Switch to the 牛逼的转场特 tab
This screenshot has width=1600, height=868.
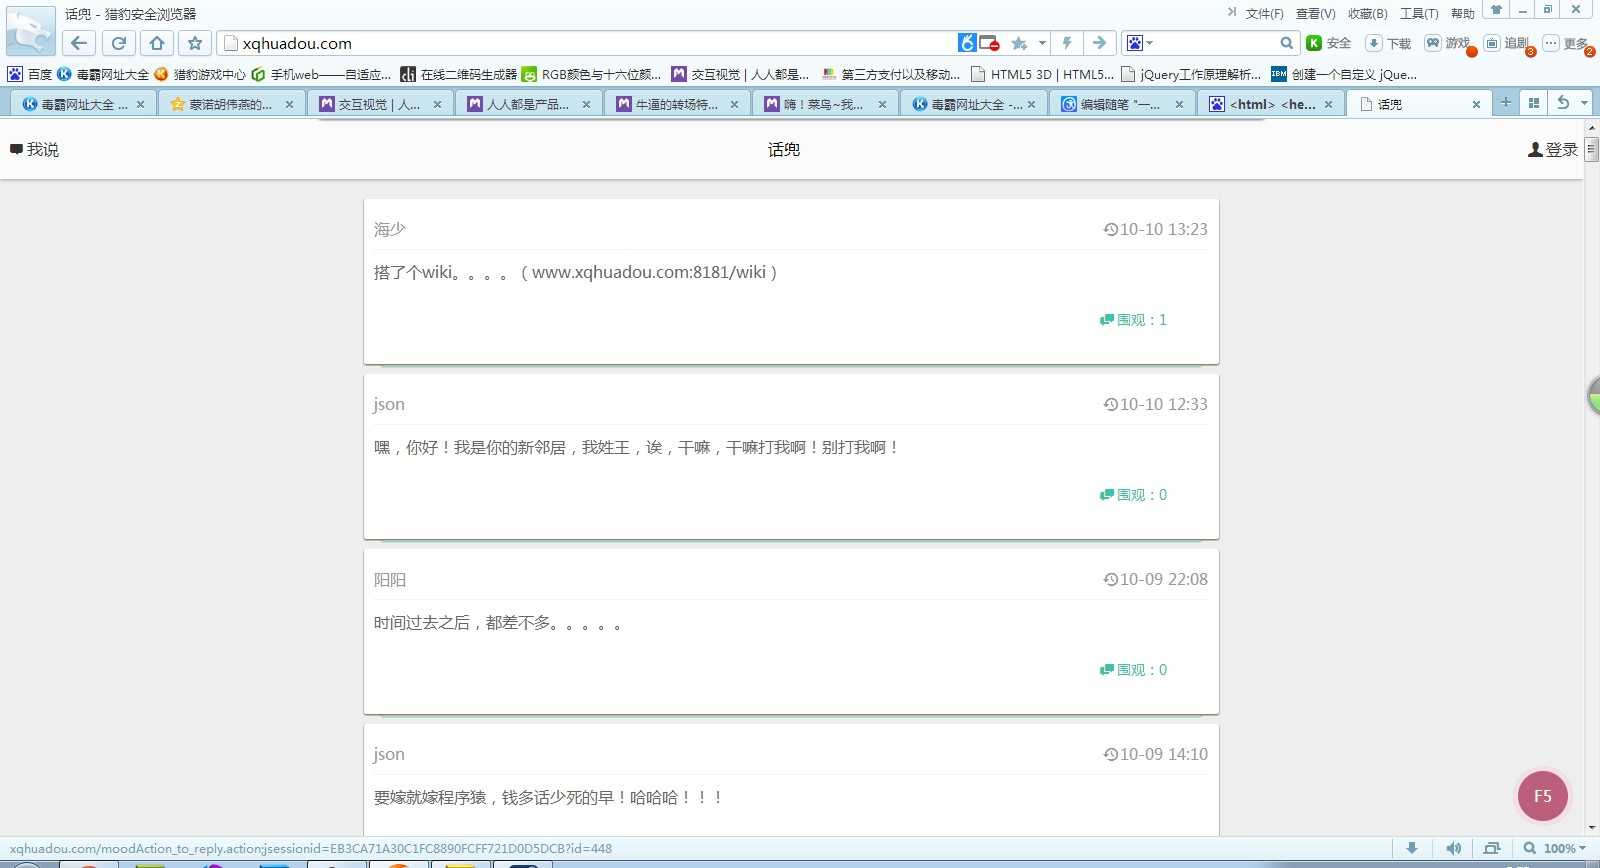tap(677, 104)
